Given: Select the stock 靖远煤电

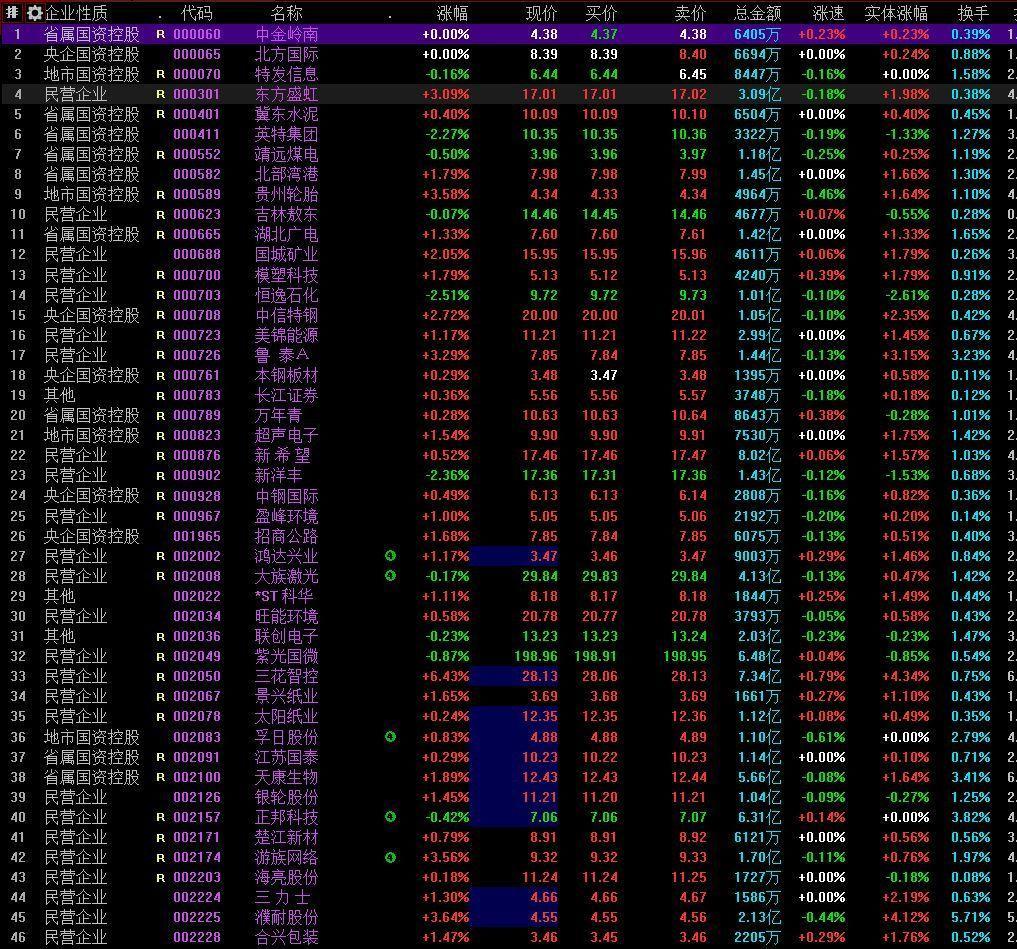Looking at the screenshot, I should pyautogui.click(x=287, y=154).
